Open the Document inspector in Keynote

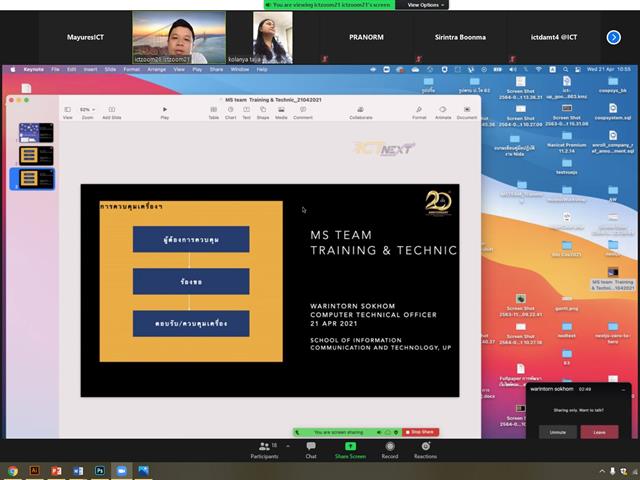click(467, 113)
